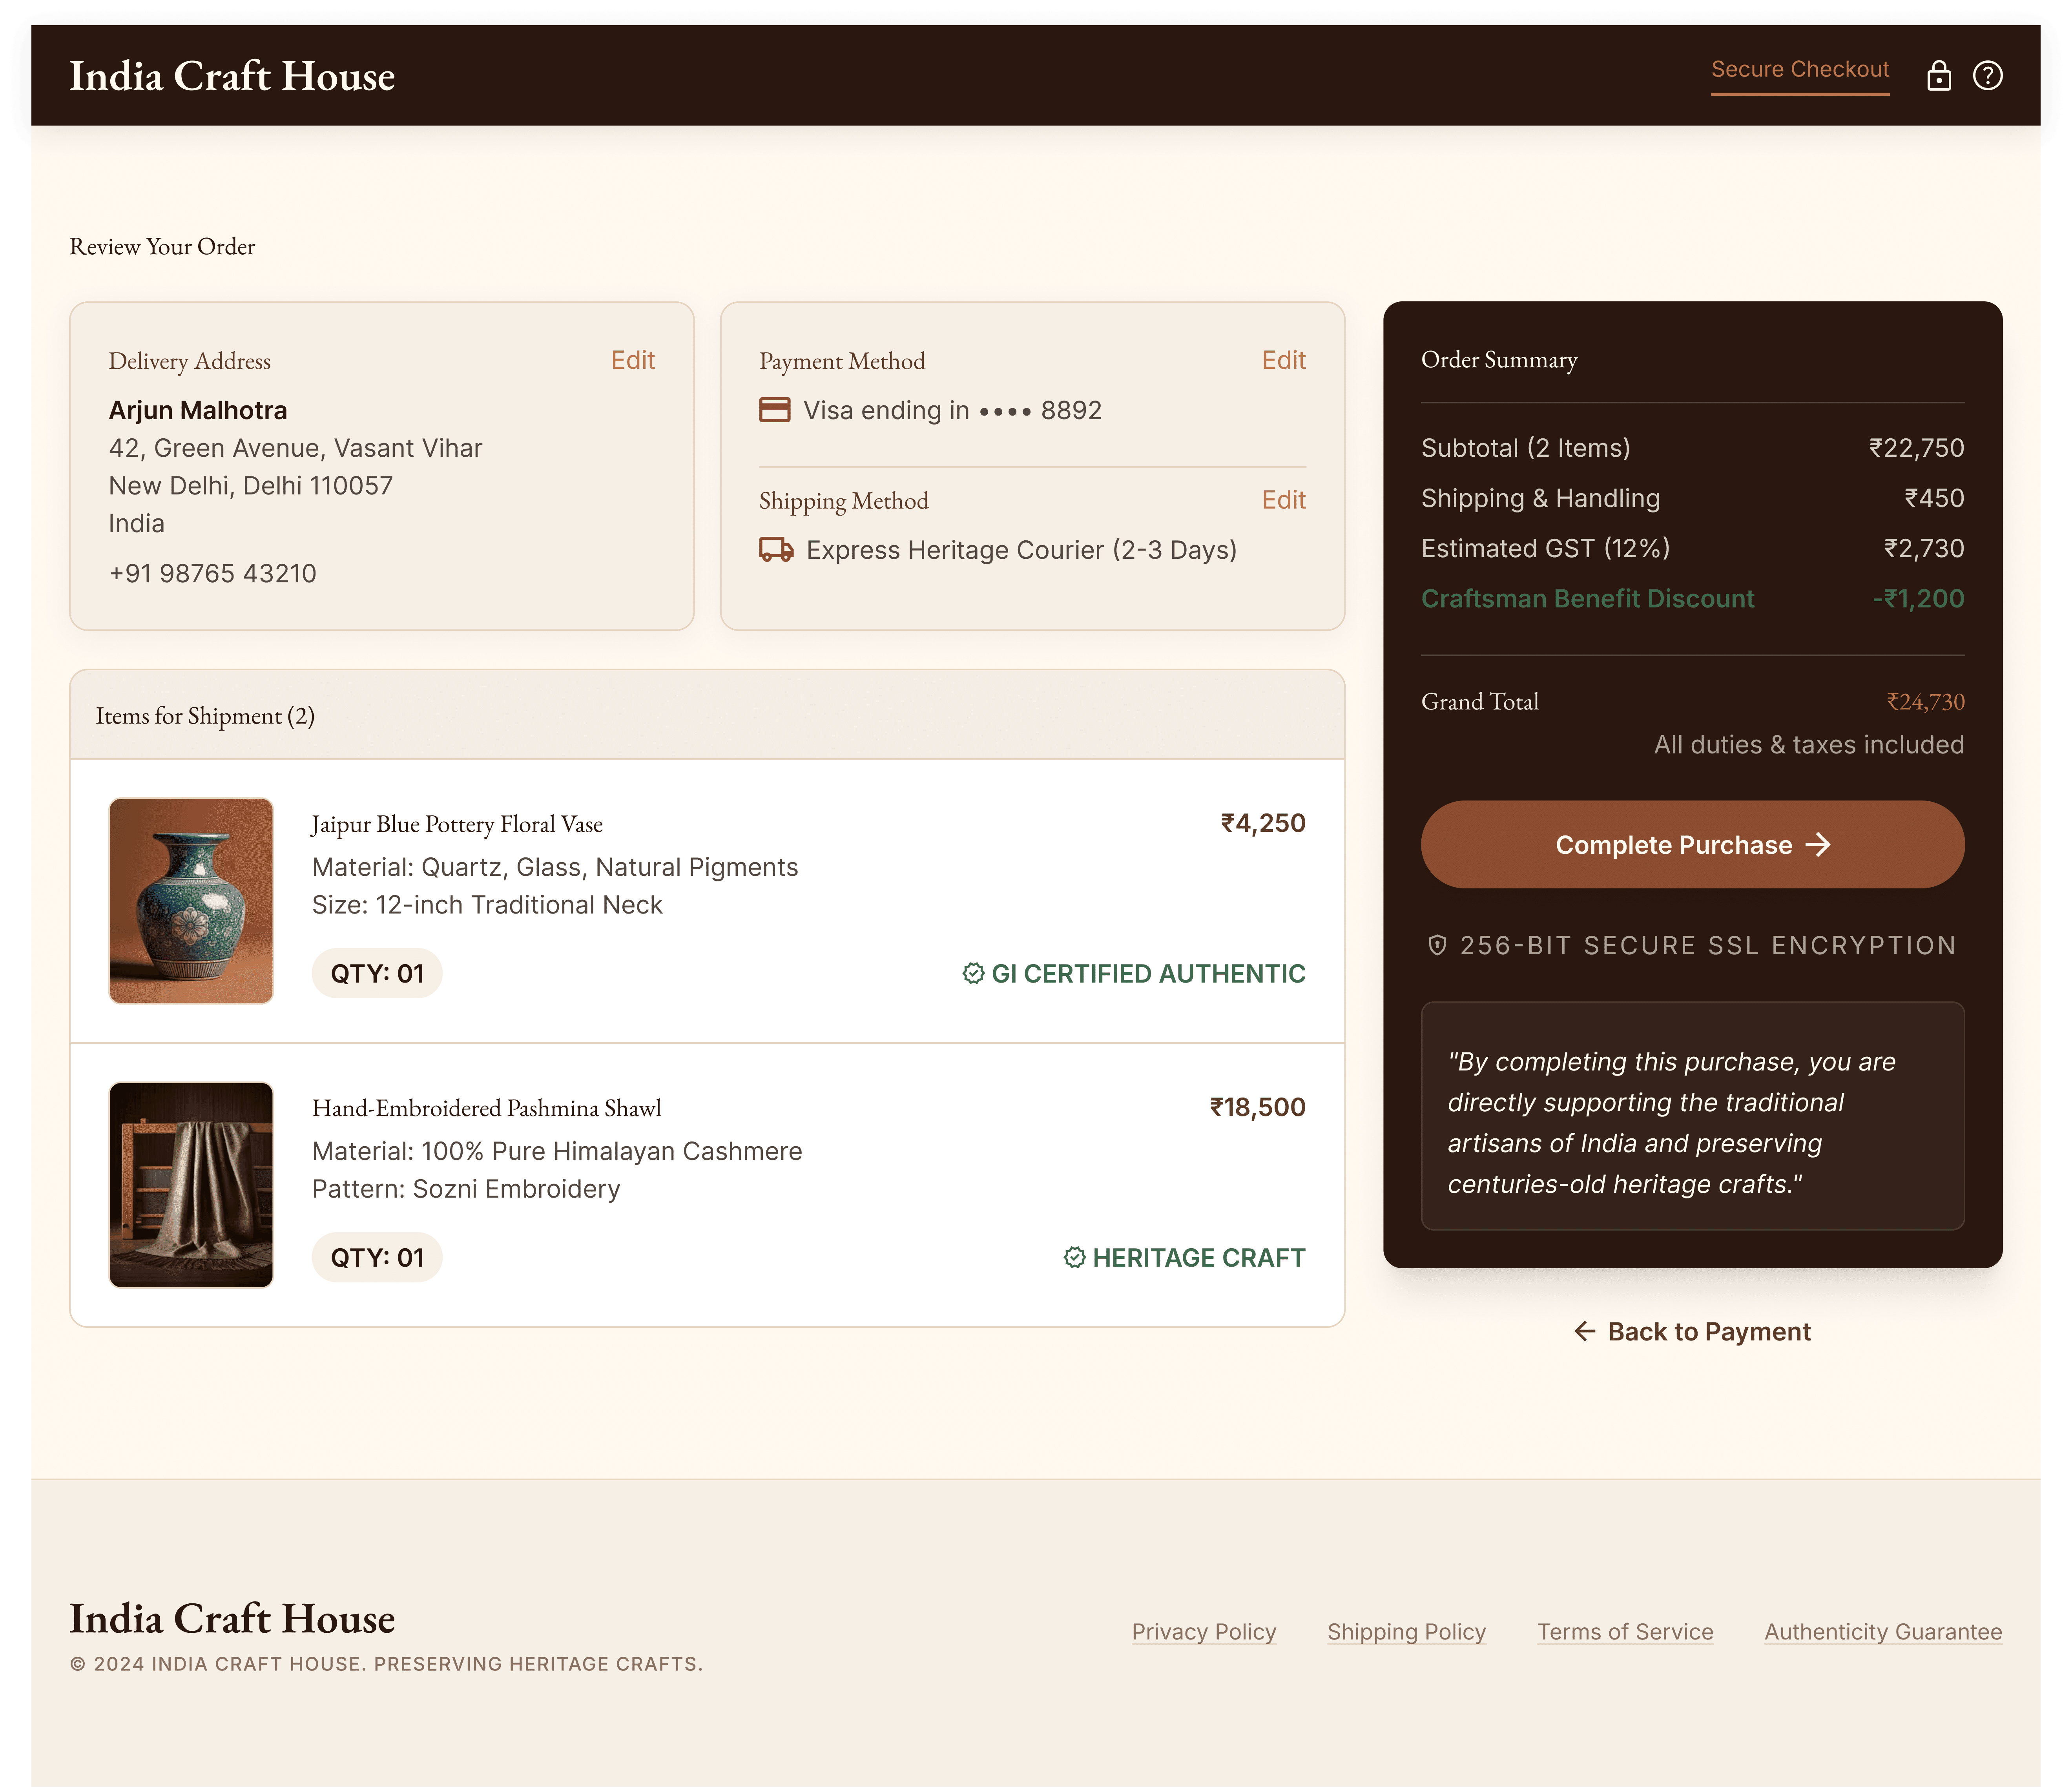2072x1787 pixels.
Task: Click the Review Your Order heading
Action: pos(162,247)
